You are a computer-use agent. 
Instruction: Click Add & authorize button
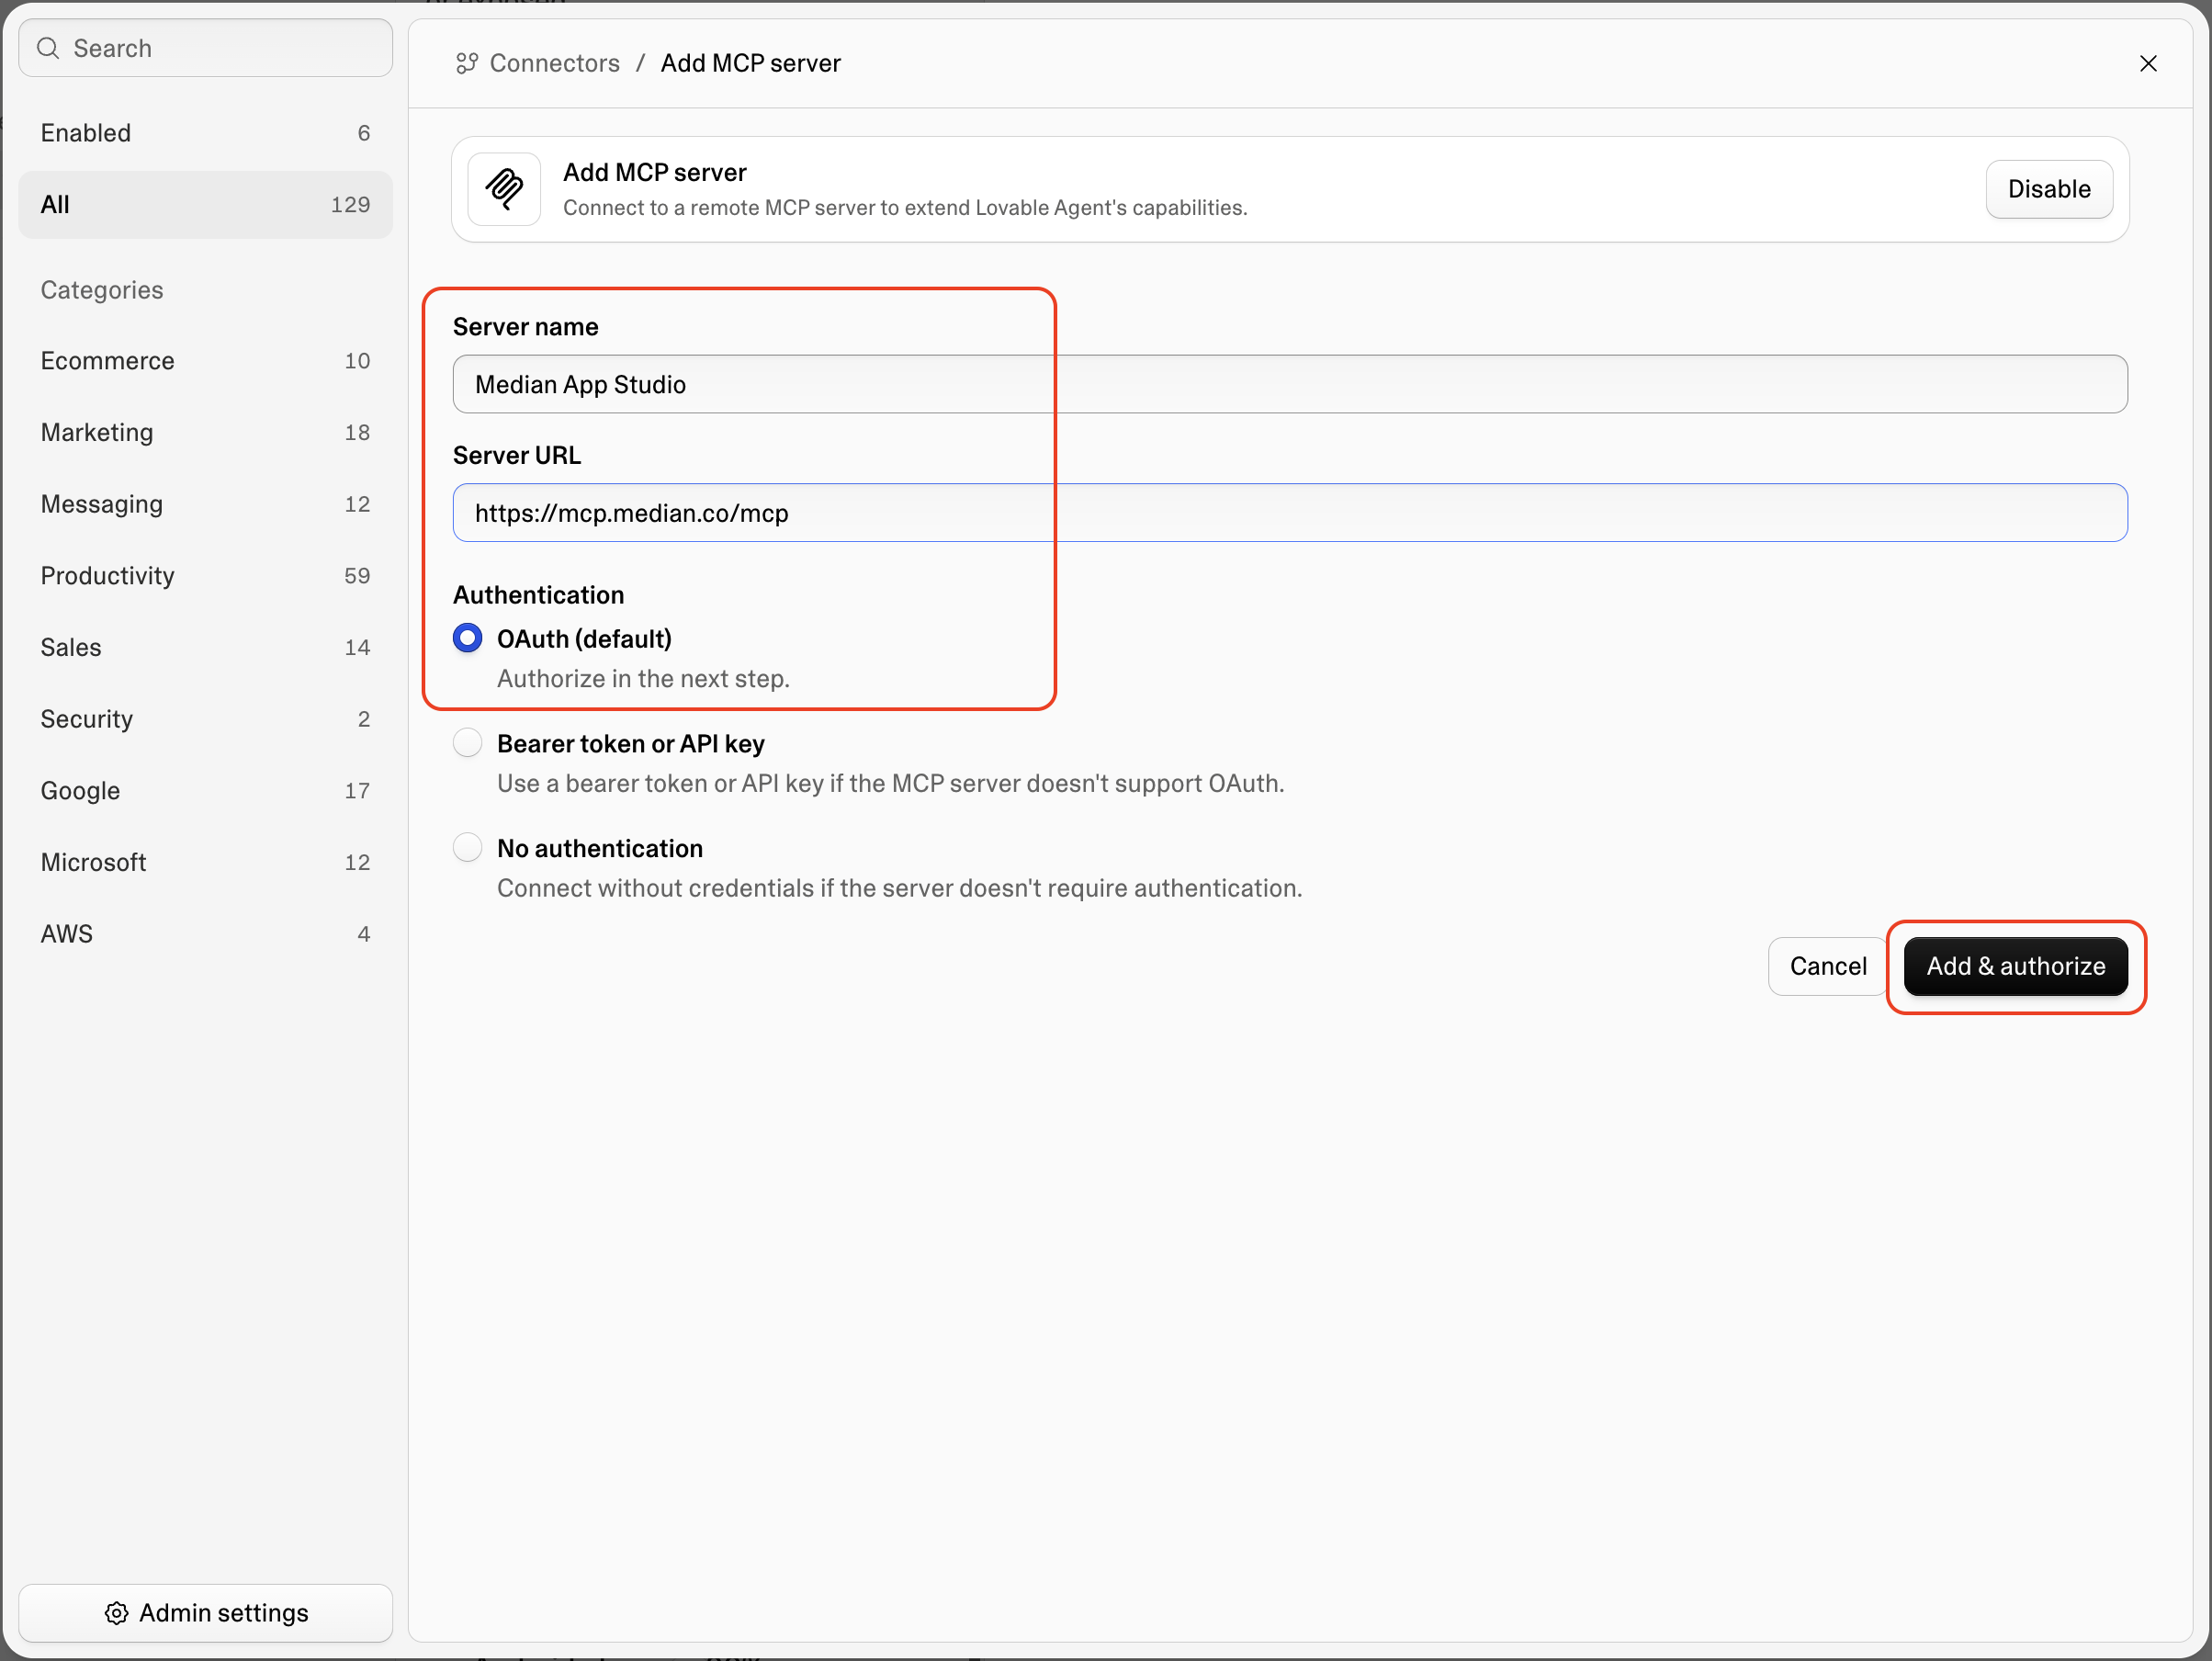(x=2015, y=966)
